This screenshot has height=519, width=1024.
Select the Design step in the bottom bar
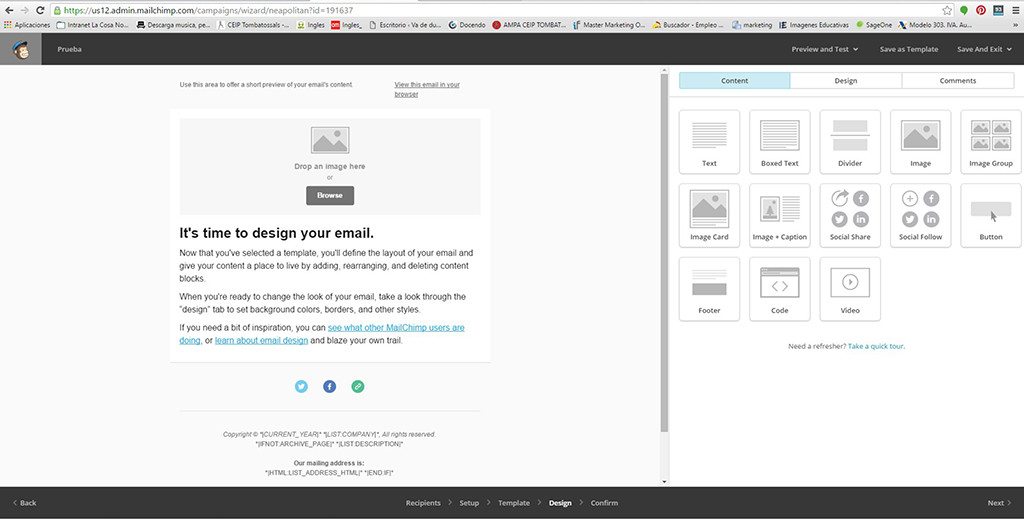tap(560, 503)
